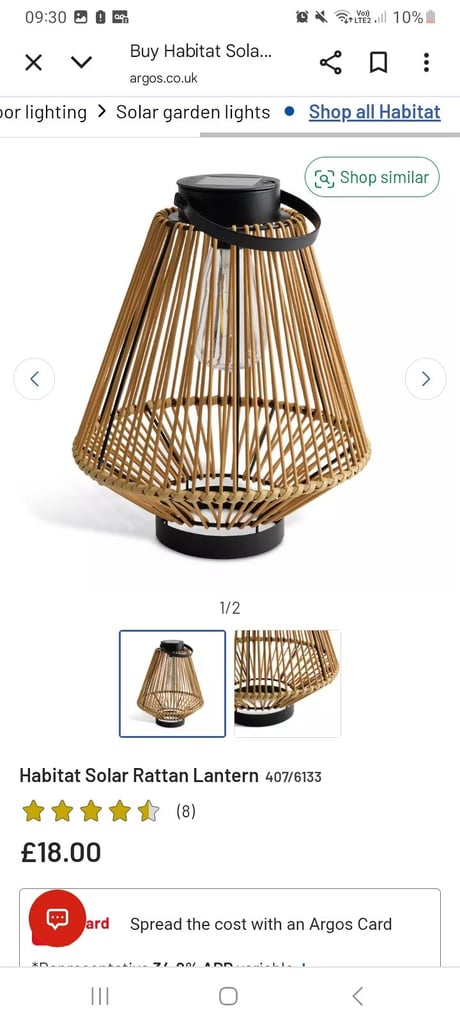Tap the share icon in top bar
This screenshot has width=460, height=1024.
click(x=331, y=63)
